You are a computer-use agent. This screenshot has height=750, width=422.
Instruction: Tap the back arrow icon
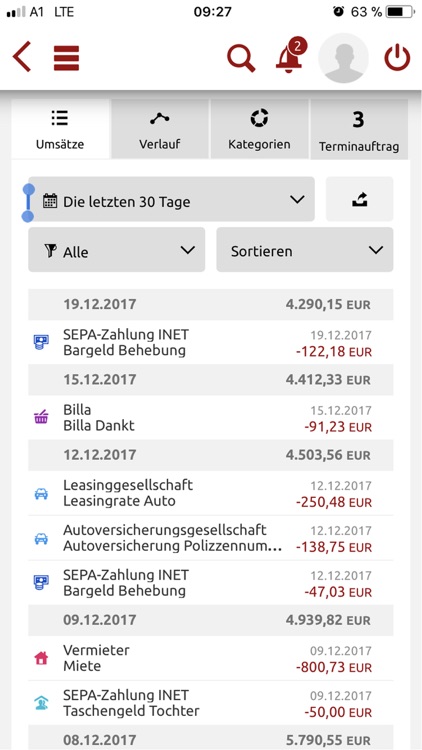click(x=22, y=57)
